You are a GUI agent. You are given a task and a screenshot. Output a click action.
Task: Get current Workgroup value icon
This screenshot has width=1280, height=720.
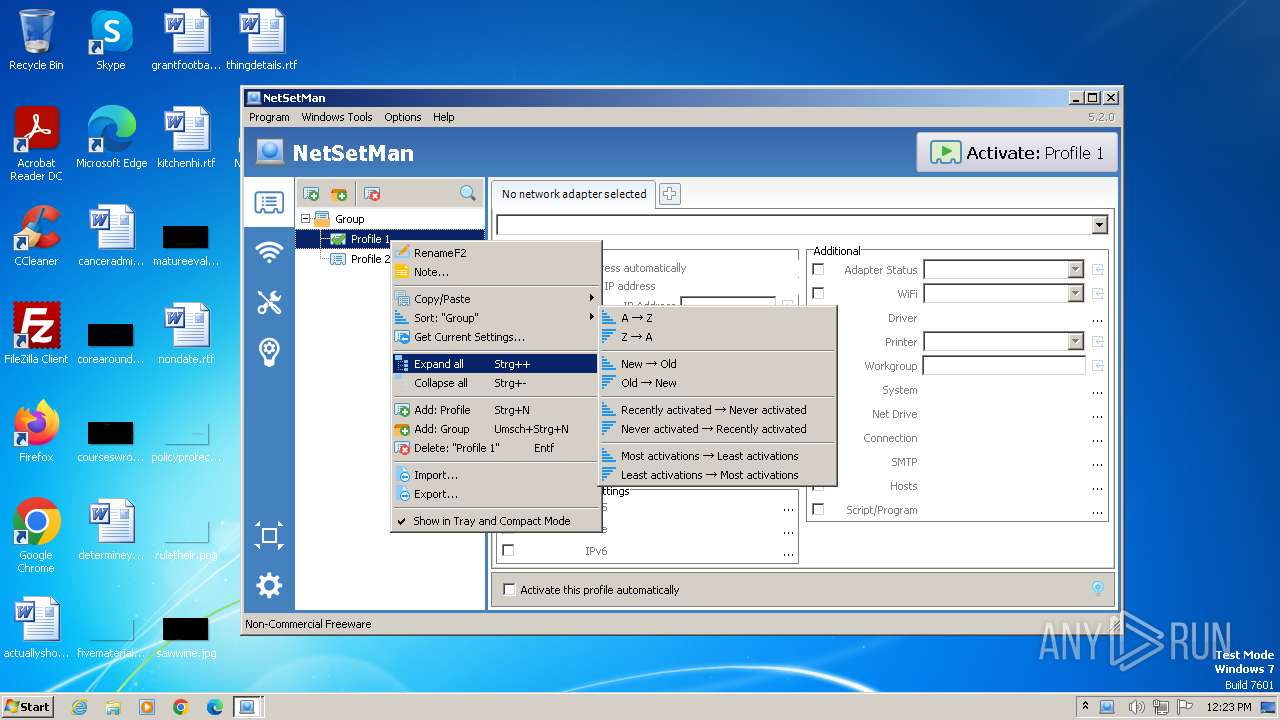(x=1097, y=366)
